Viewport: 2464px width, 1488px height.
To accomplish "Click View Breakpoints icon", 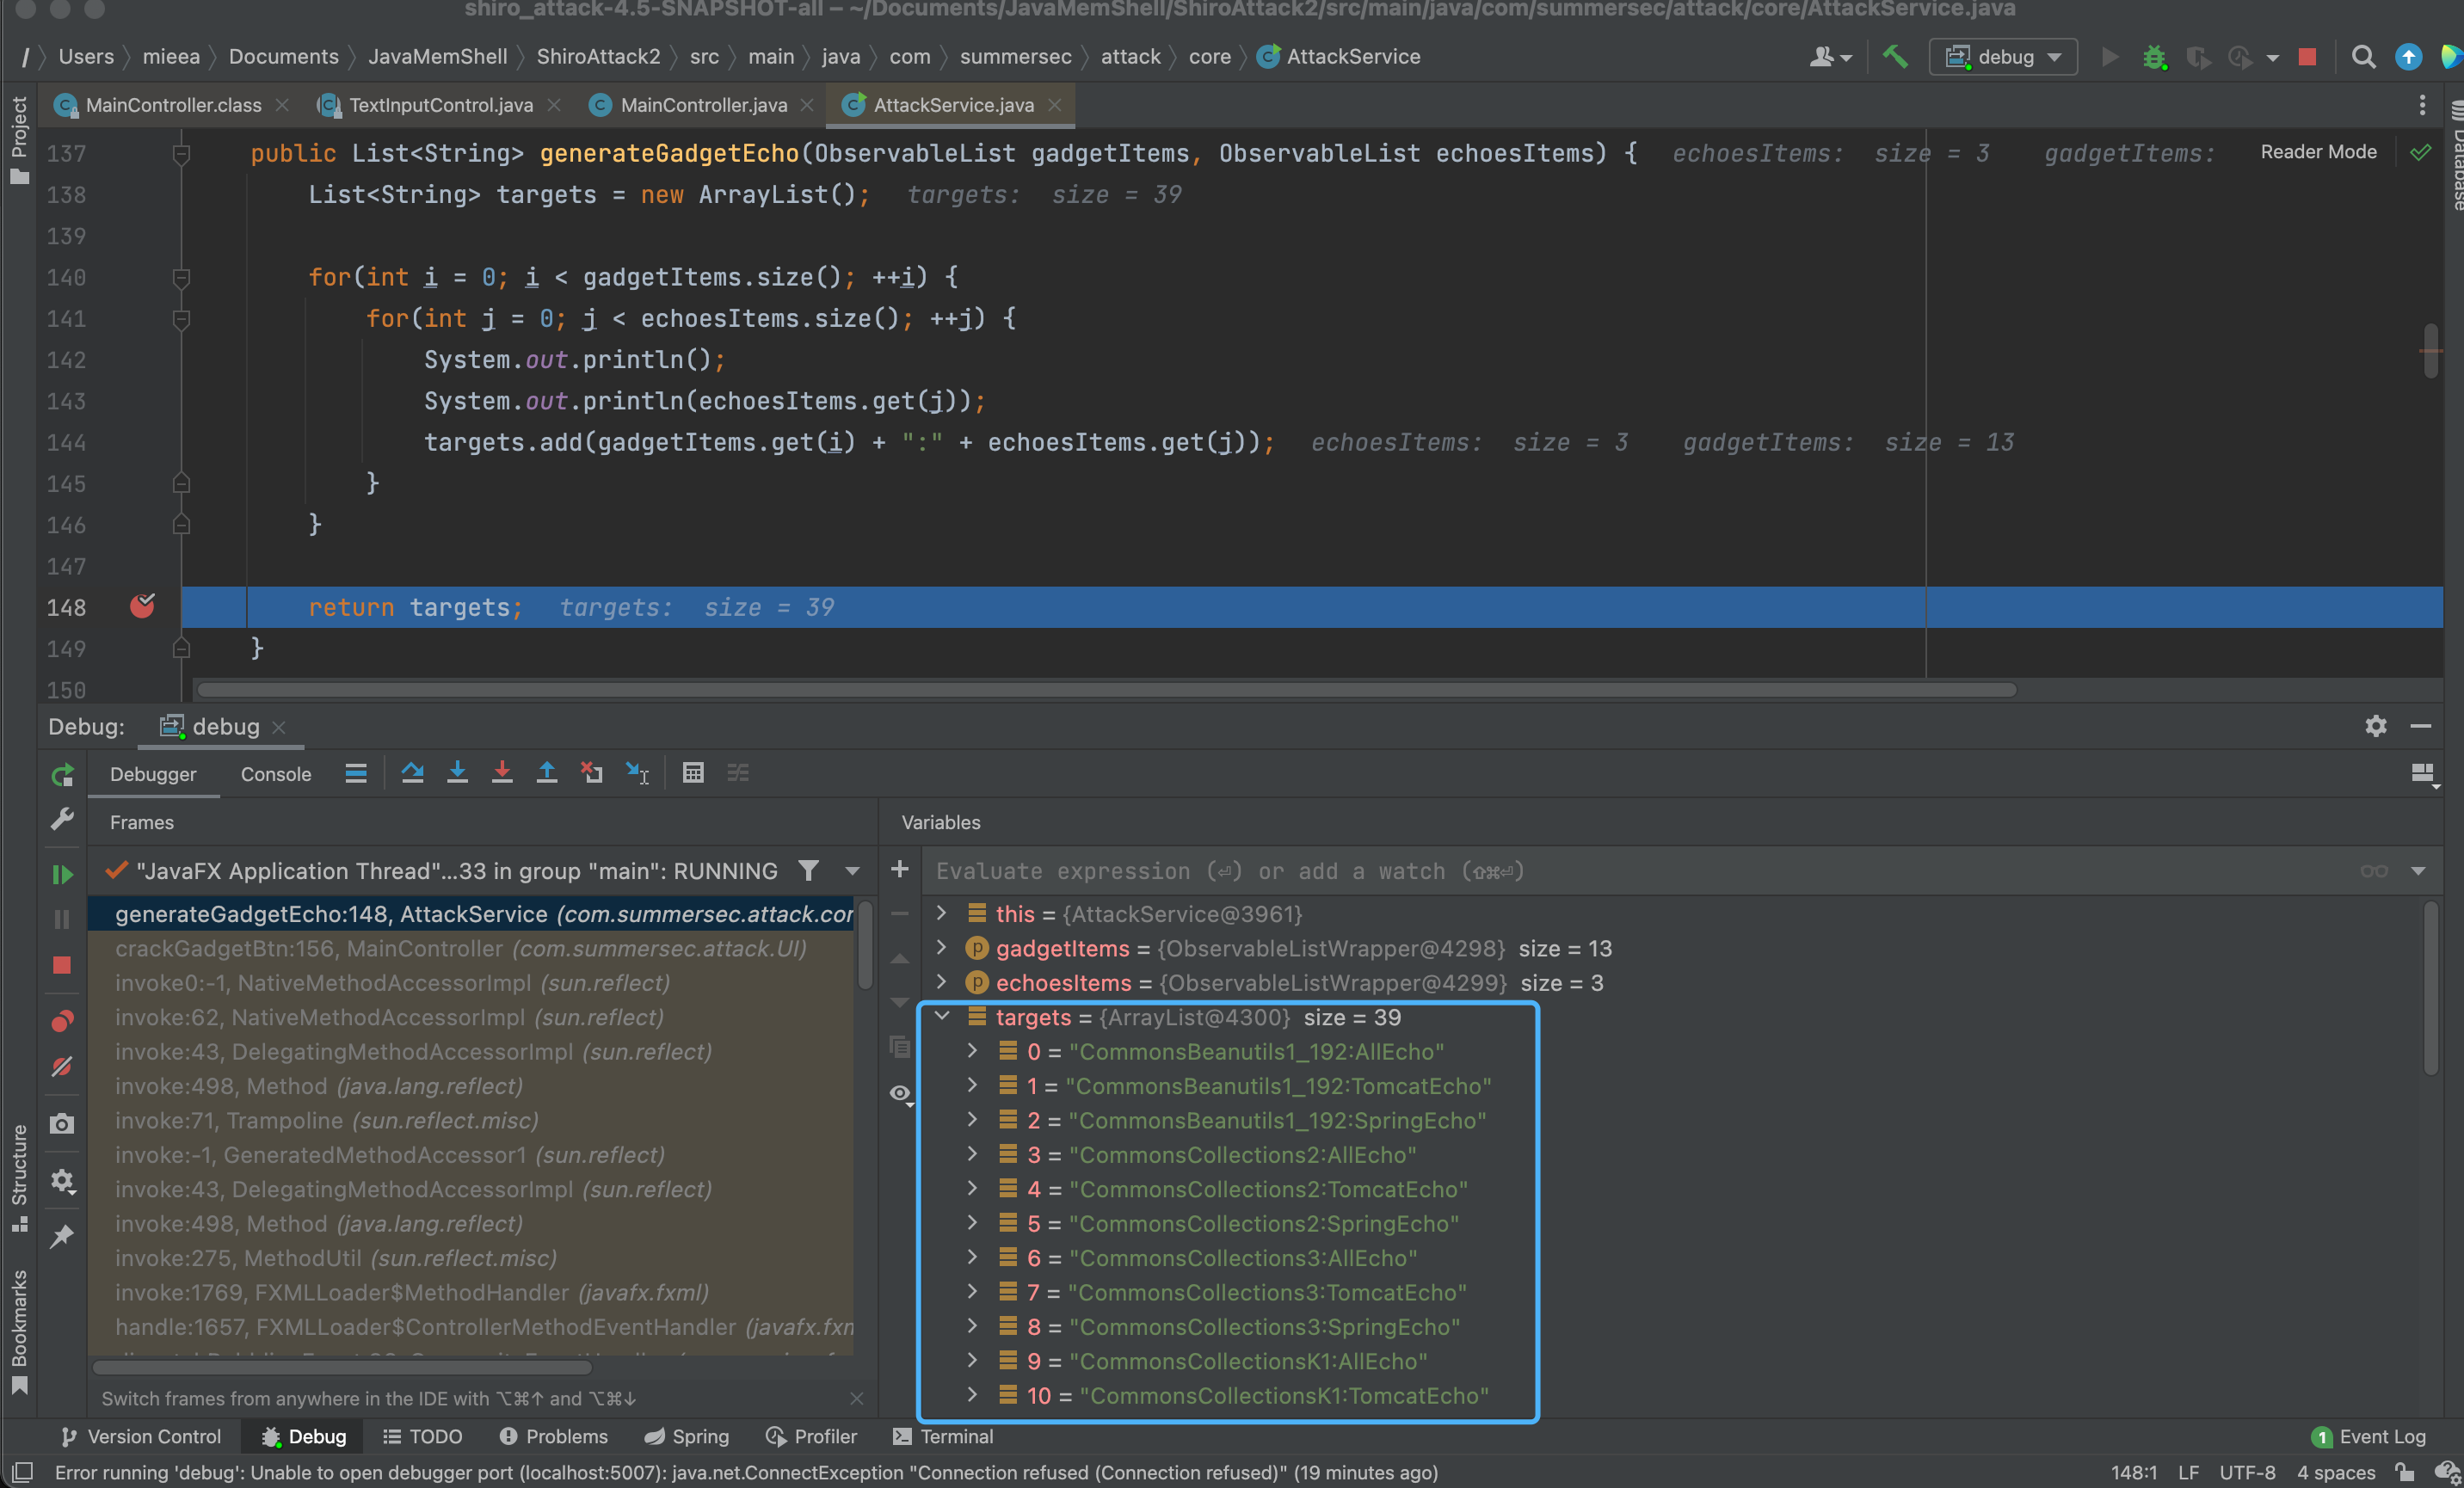I will click(62, 1021).
